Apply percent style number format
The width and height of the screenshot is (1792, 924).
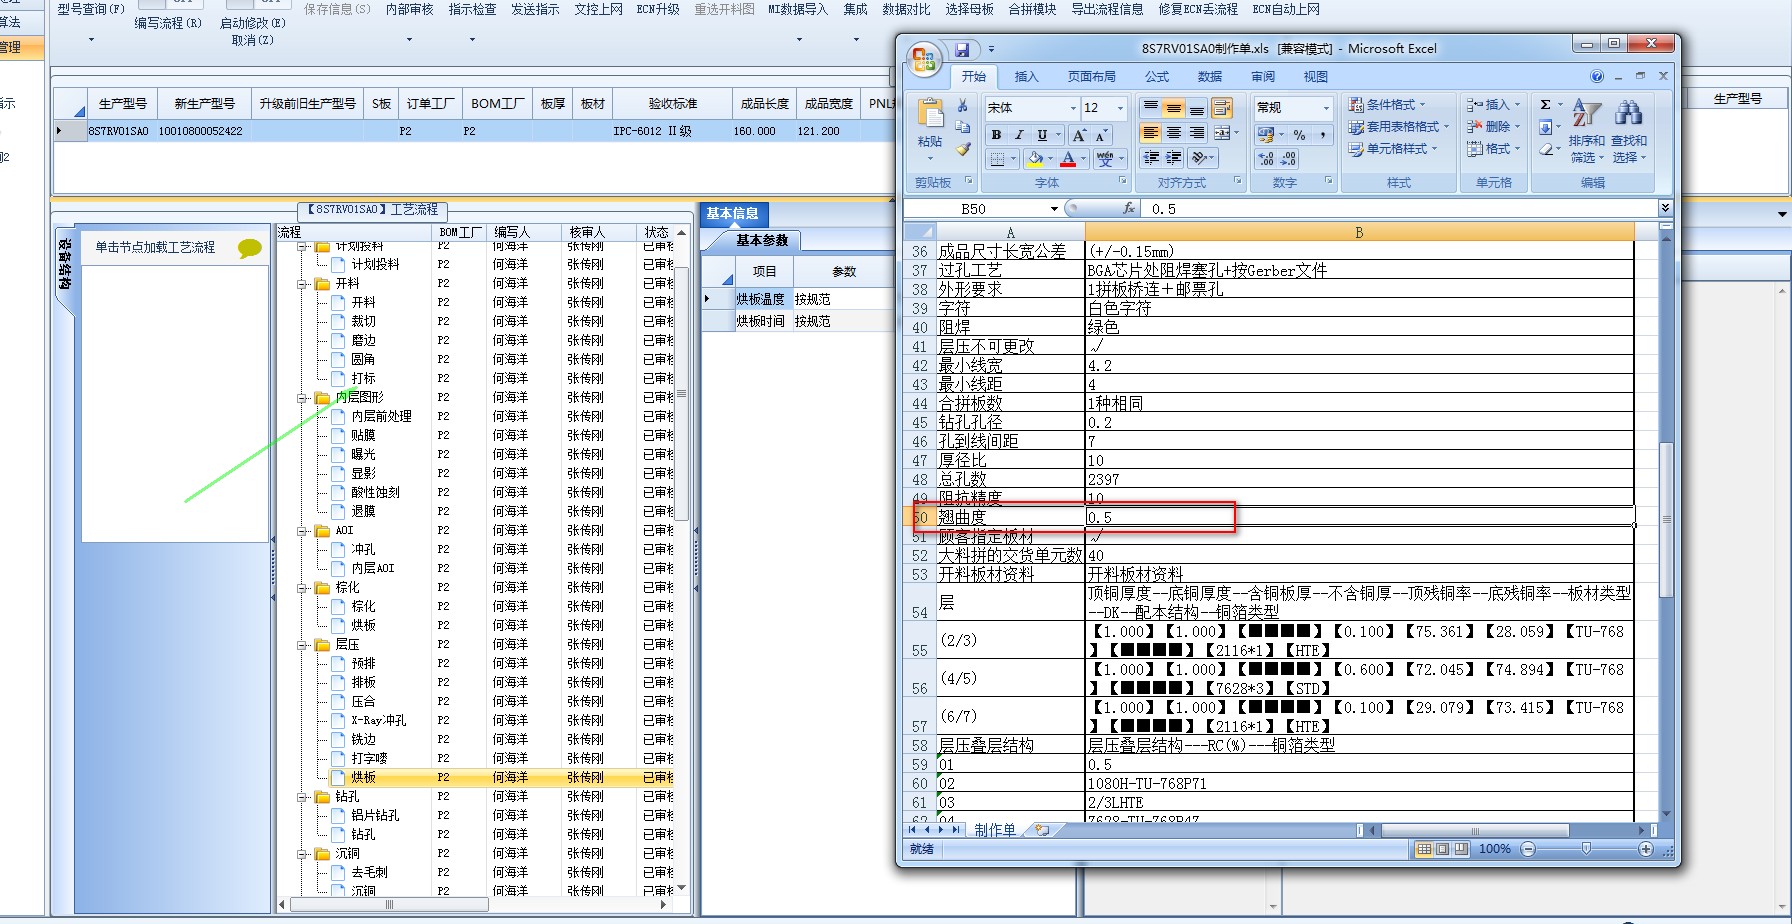pyautogui.click(x=1299, y=134)
